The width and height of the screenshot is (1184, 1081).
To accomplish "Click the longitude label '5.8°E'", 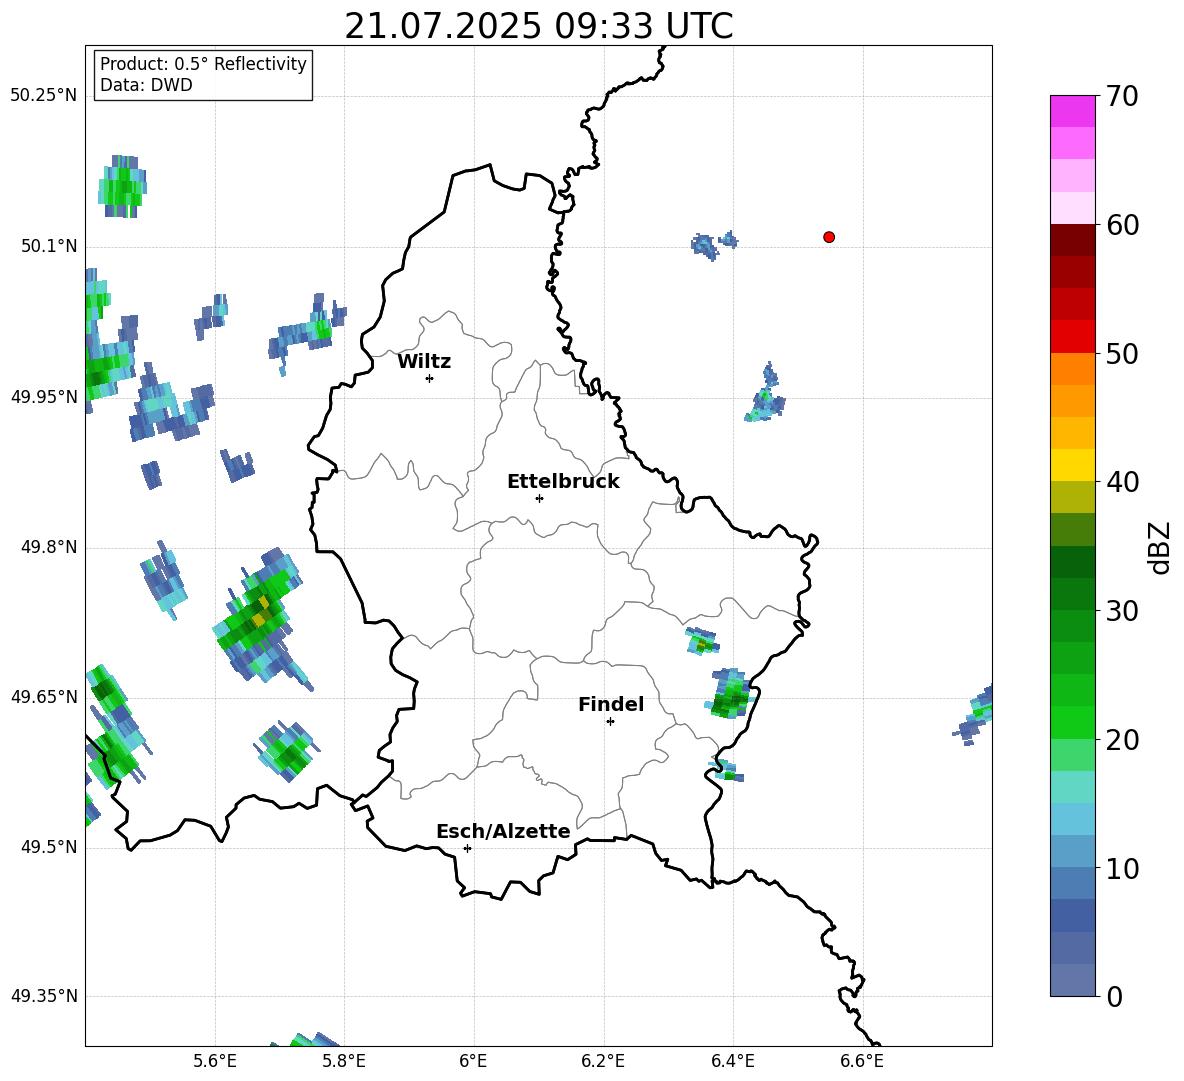I will 344,1062.
